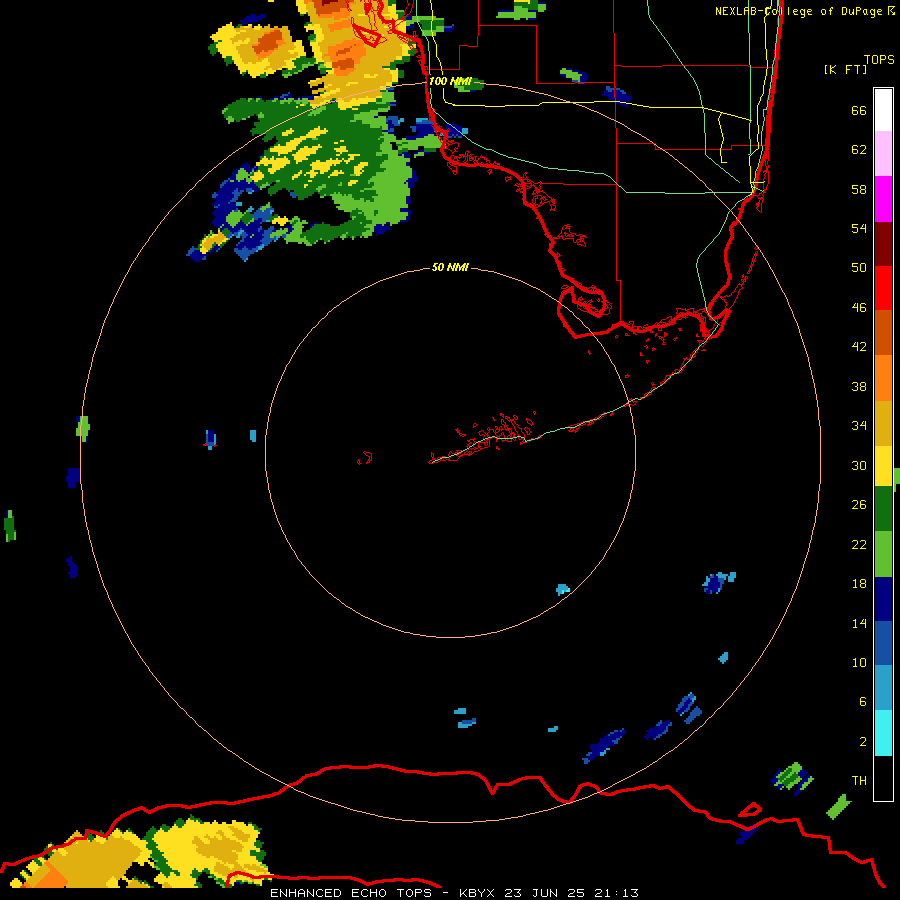
Task: Click the light pink 62 kft legend swatch
Action: coord(883,154)
